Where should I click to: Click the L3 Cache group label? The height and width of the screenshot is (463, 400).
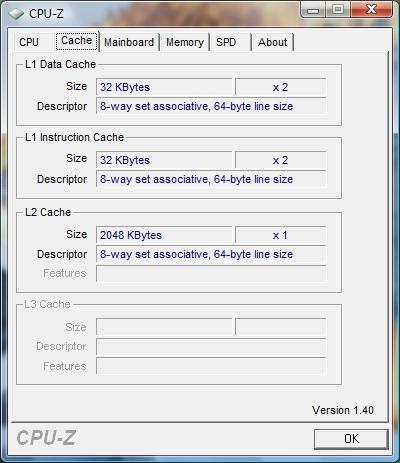pyautogui.click(x=47, y=304)
